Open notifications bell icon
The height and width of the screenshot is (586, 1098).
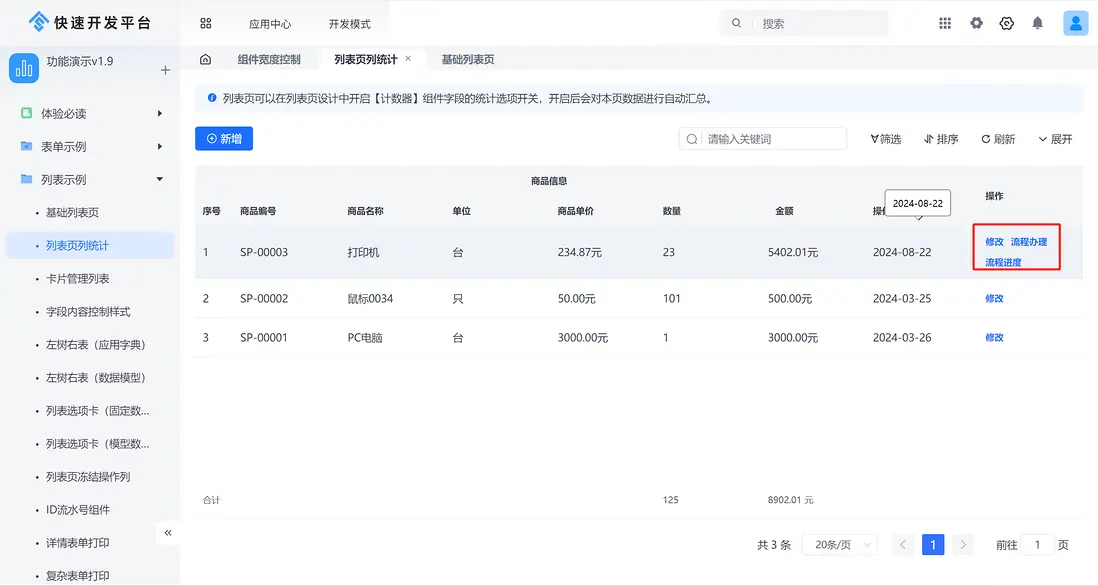click(x=1038, y=23)
